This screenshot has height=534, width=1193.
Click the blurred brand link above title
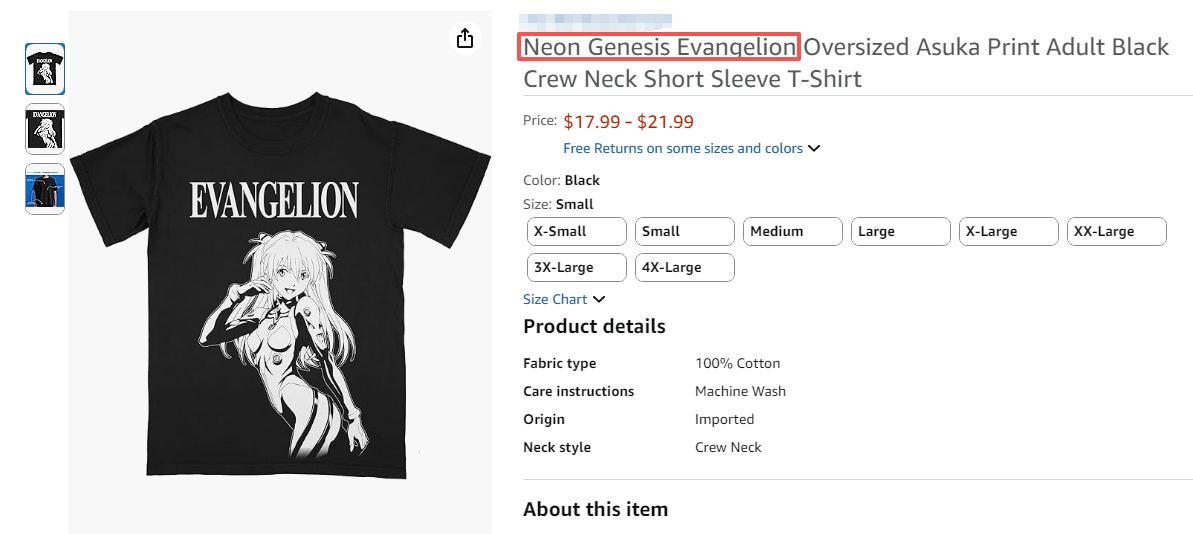click(596, 19)
